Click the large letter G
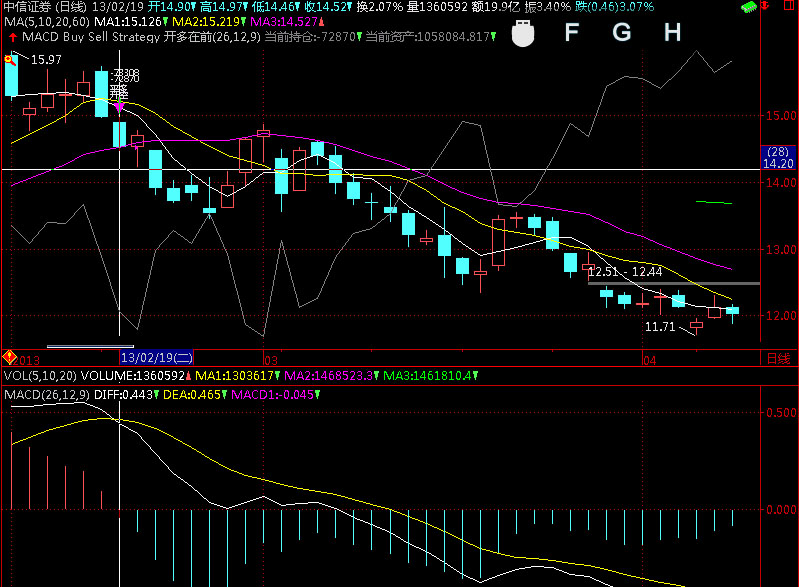The image size is (799, 587). point(622,33)
